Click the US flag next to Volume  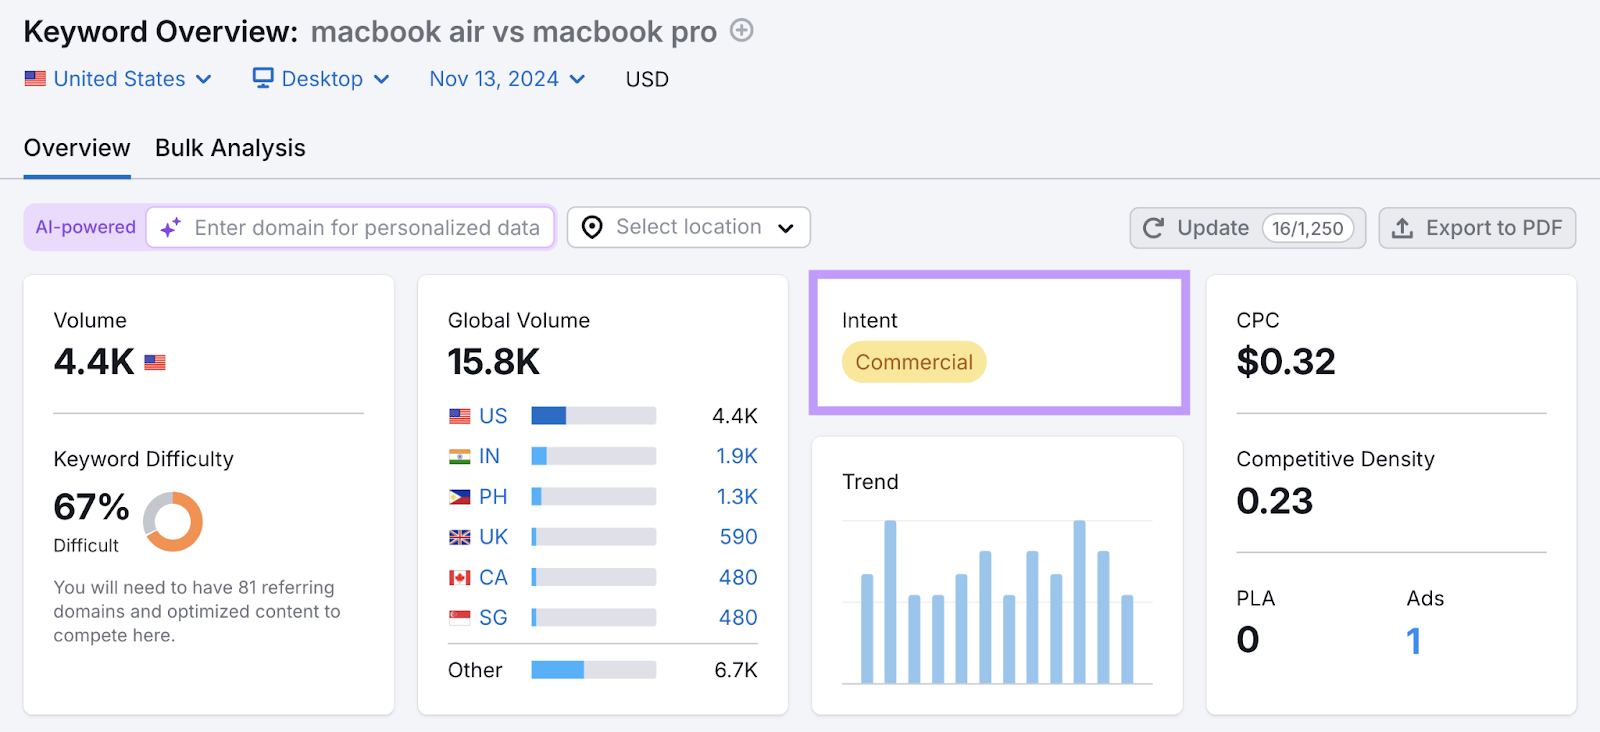tap(155, 362)
